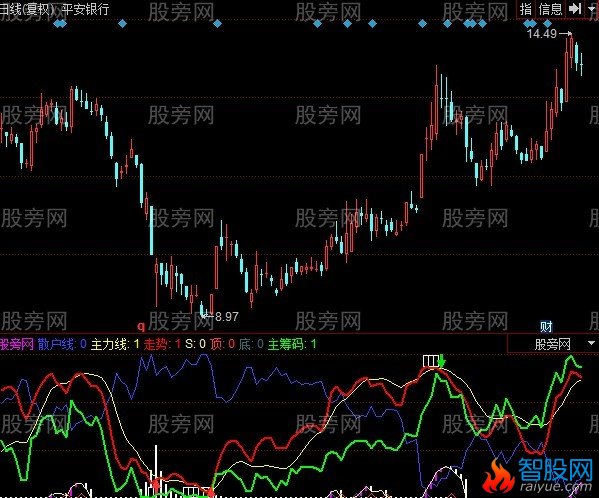Click the 底: 0 legend value
This screenshot has height=498, width=599.
click(251, 344)
